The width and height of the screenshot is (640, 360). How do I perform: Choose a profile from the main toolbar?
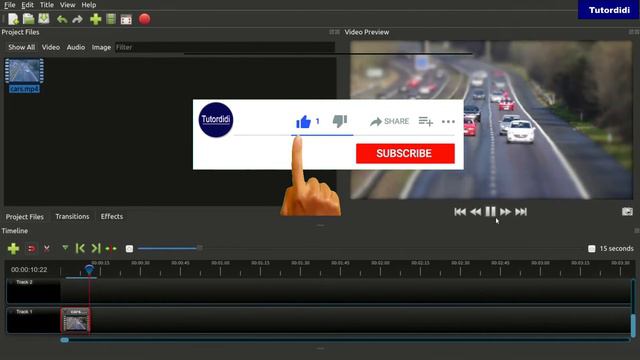111,19
